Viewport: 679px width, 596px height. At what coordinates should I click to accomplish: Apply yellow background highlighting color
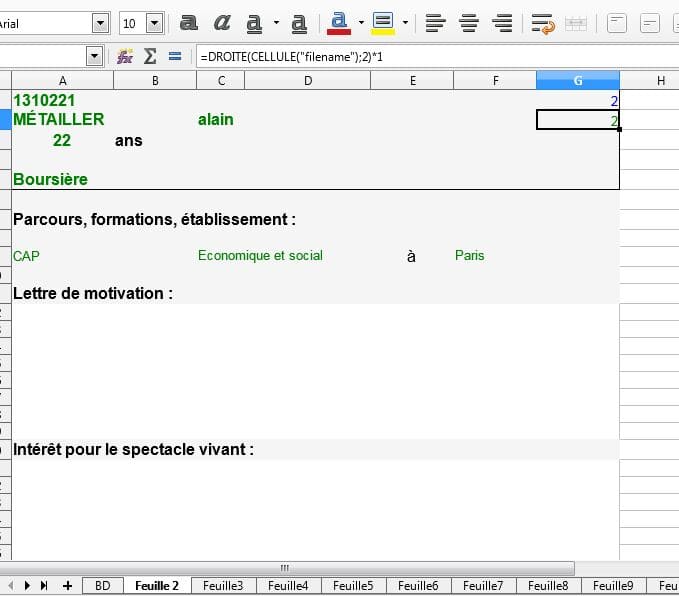pyautogui.click(x=383, y=23)
